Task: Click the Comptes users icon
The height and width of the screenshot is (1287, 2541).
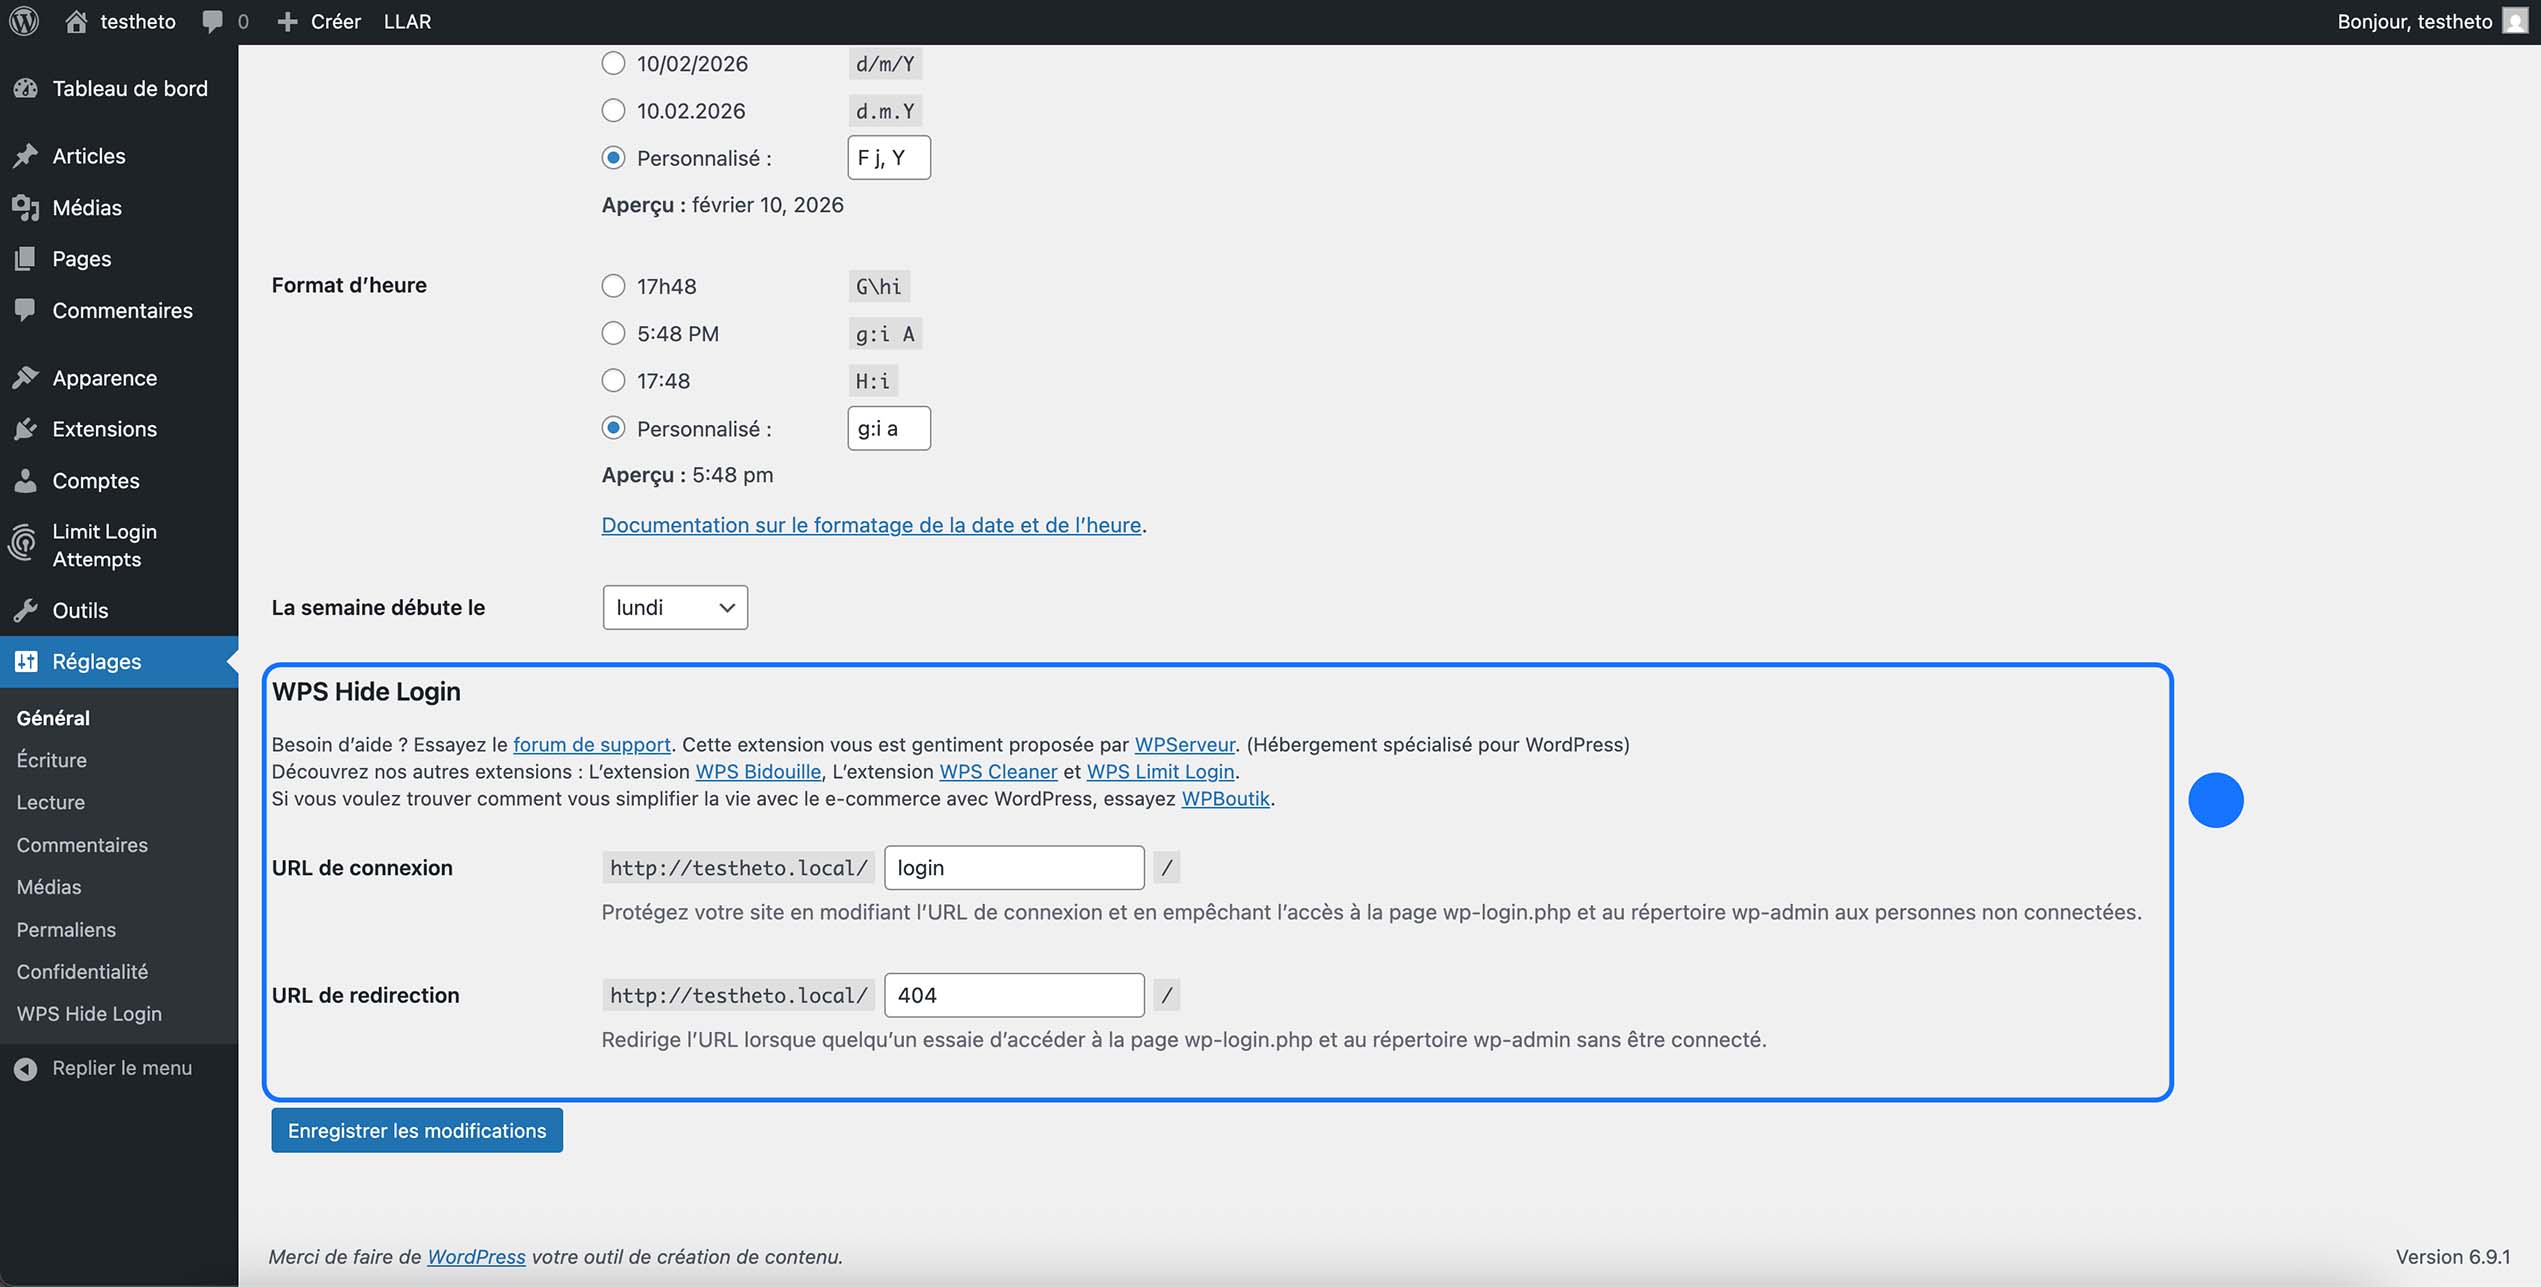Action: [26, 480]
